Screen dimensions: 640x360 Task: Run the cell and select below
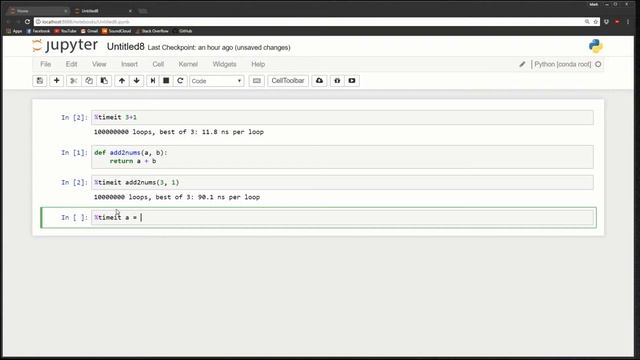pos(153,81)
